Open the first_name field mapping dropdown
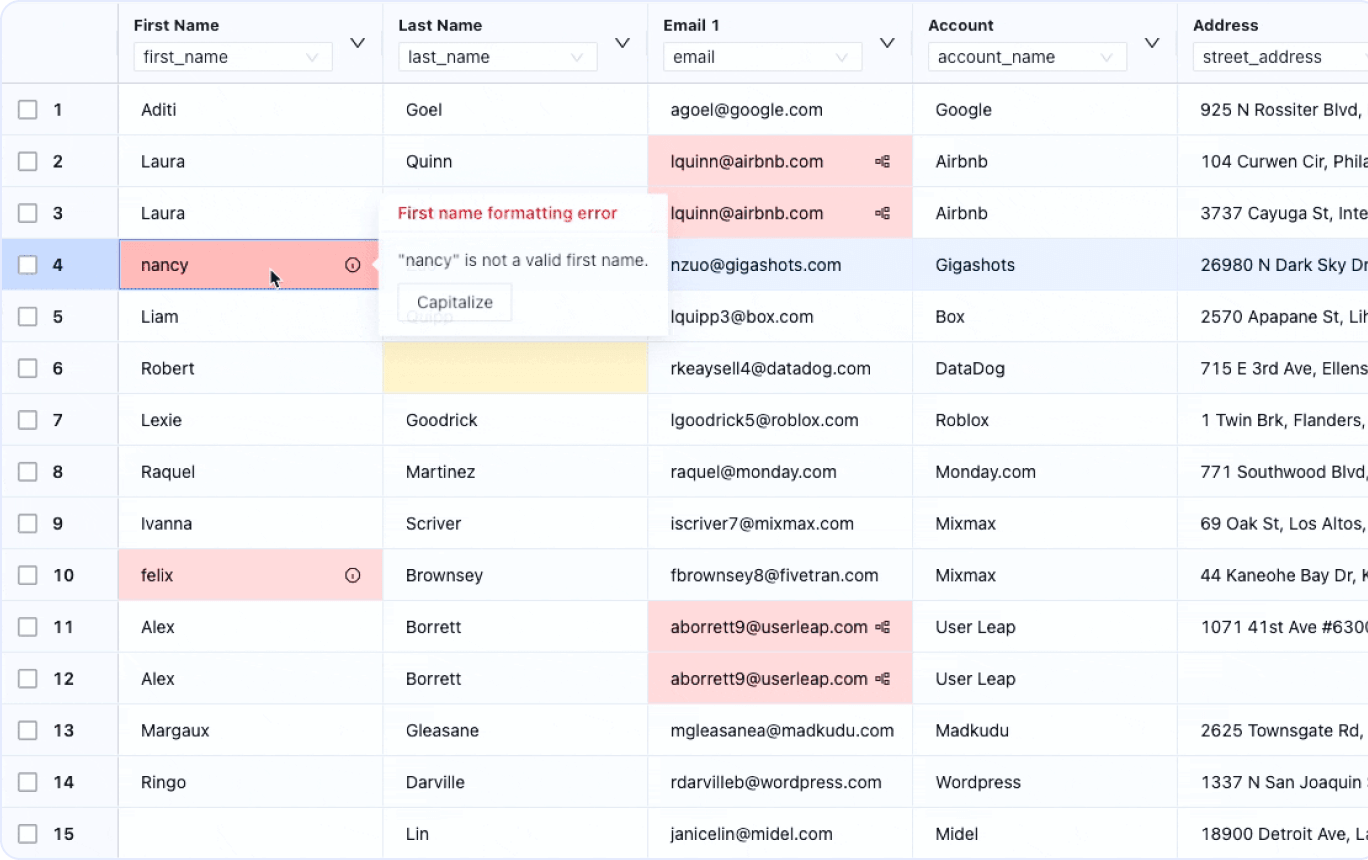 232,57
